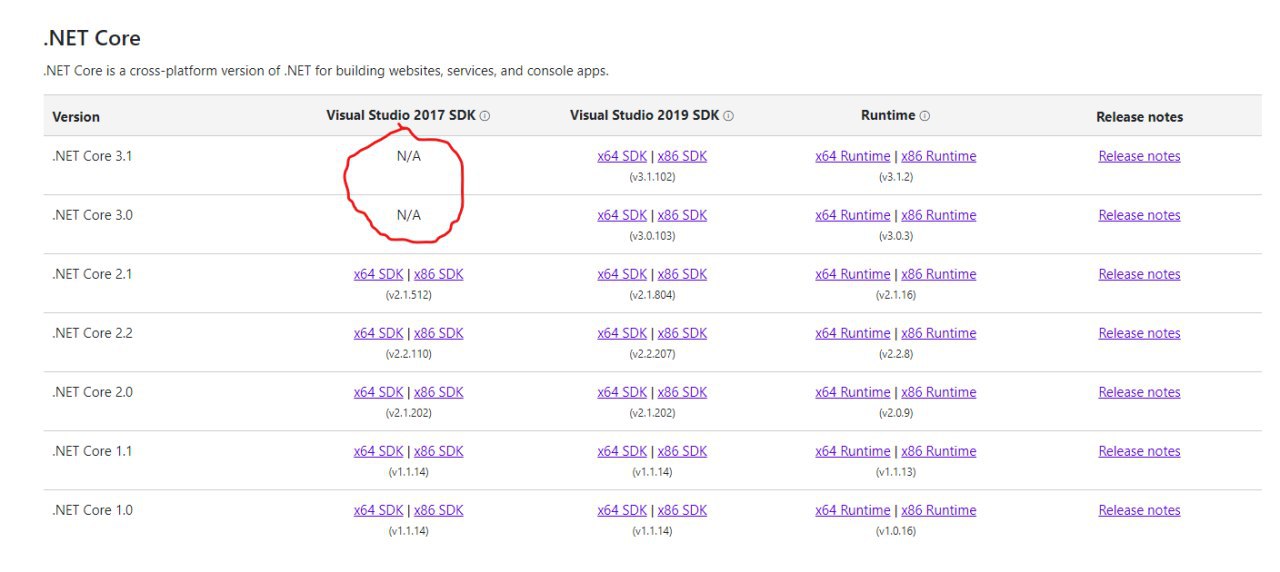Image resolution: width=1280 pixels, height=572 pixels.
Task: Open Release notes for .NET Core 1.0
Action: point(1139,510)
